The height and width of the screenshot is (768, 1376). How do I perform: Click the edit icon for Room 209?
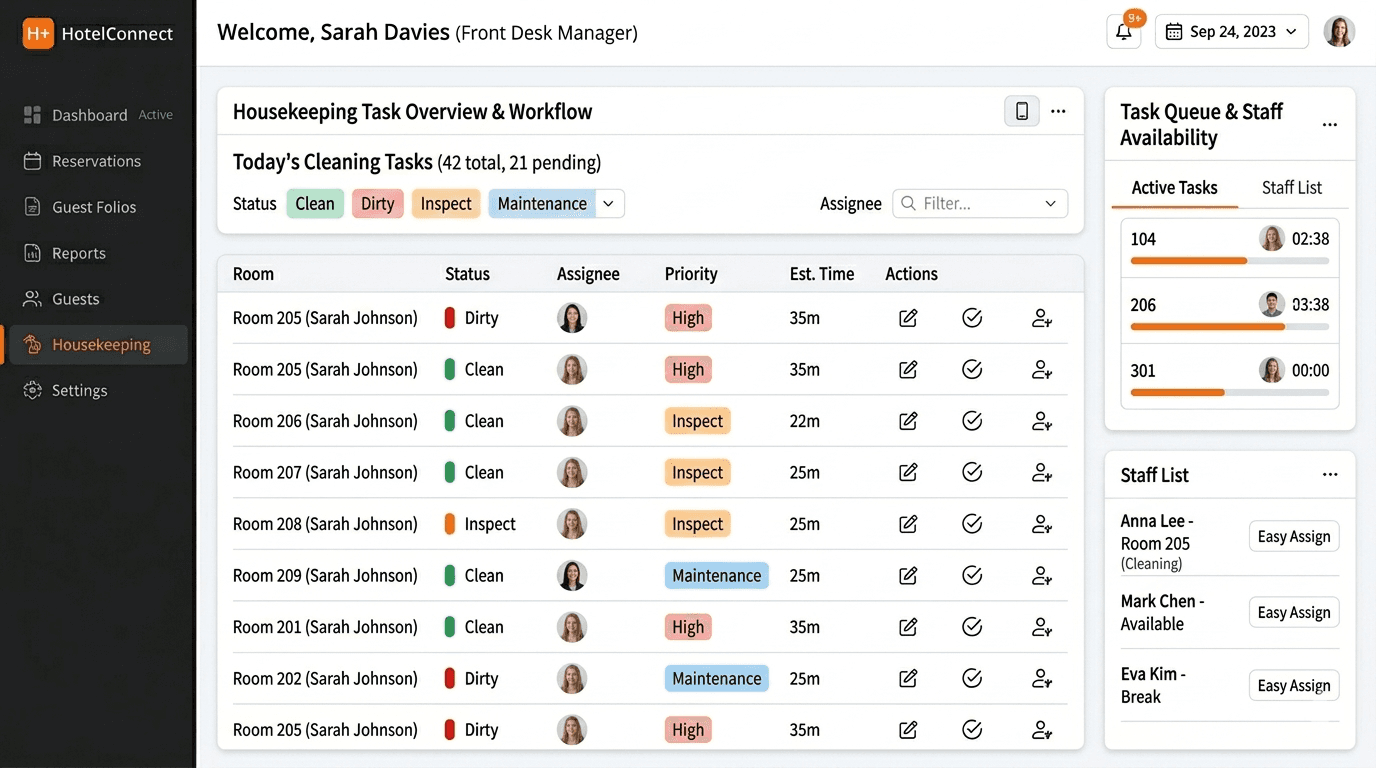click(x=908, y=576)
